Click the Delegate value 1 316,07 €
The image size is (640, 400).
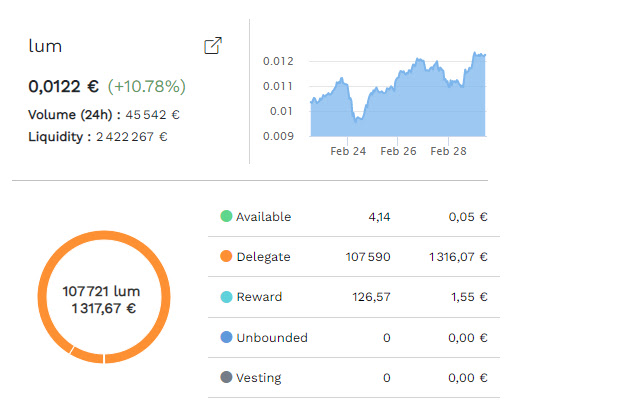point(458,257)
